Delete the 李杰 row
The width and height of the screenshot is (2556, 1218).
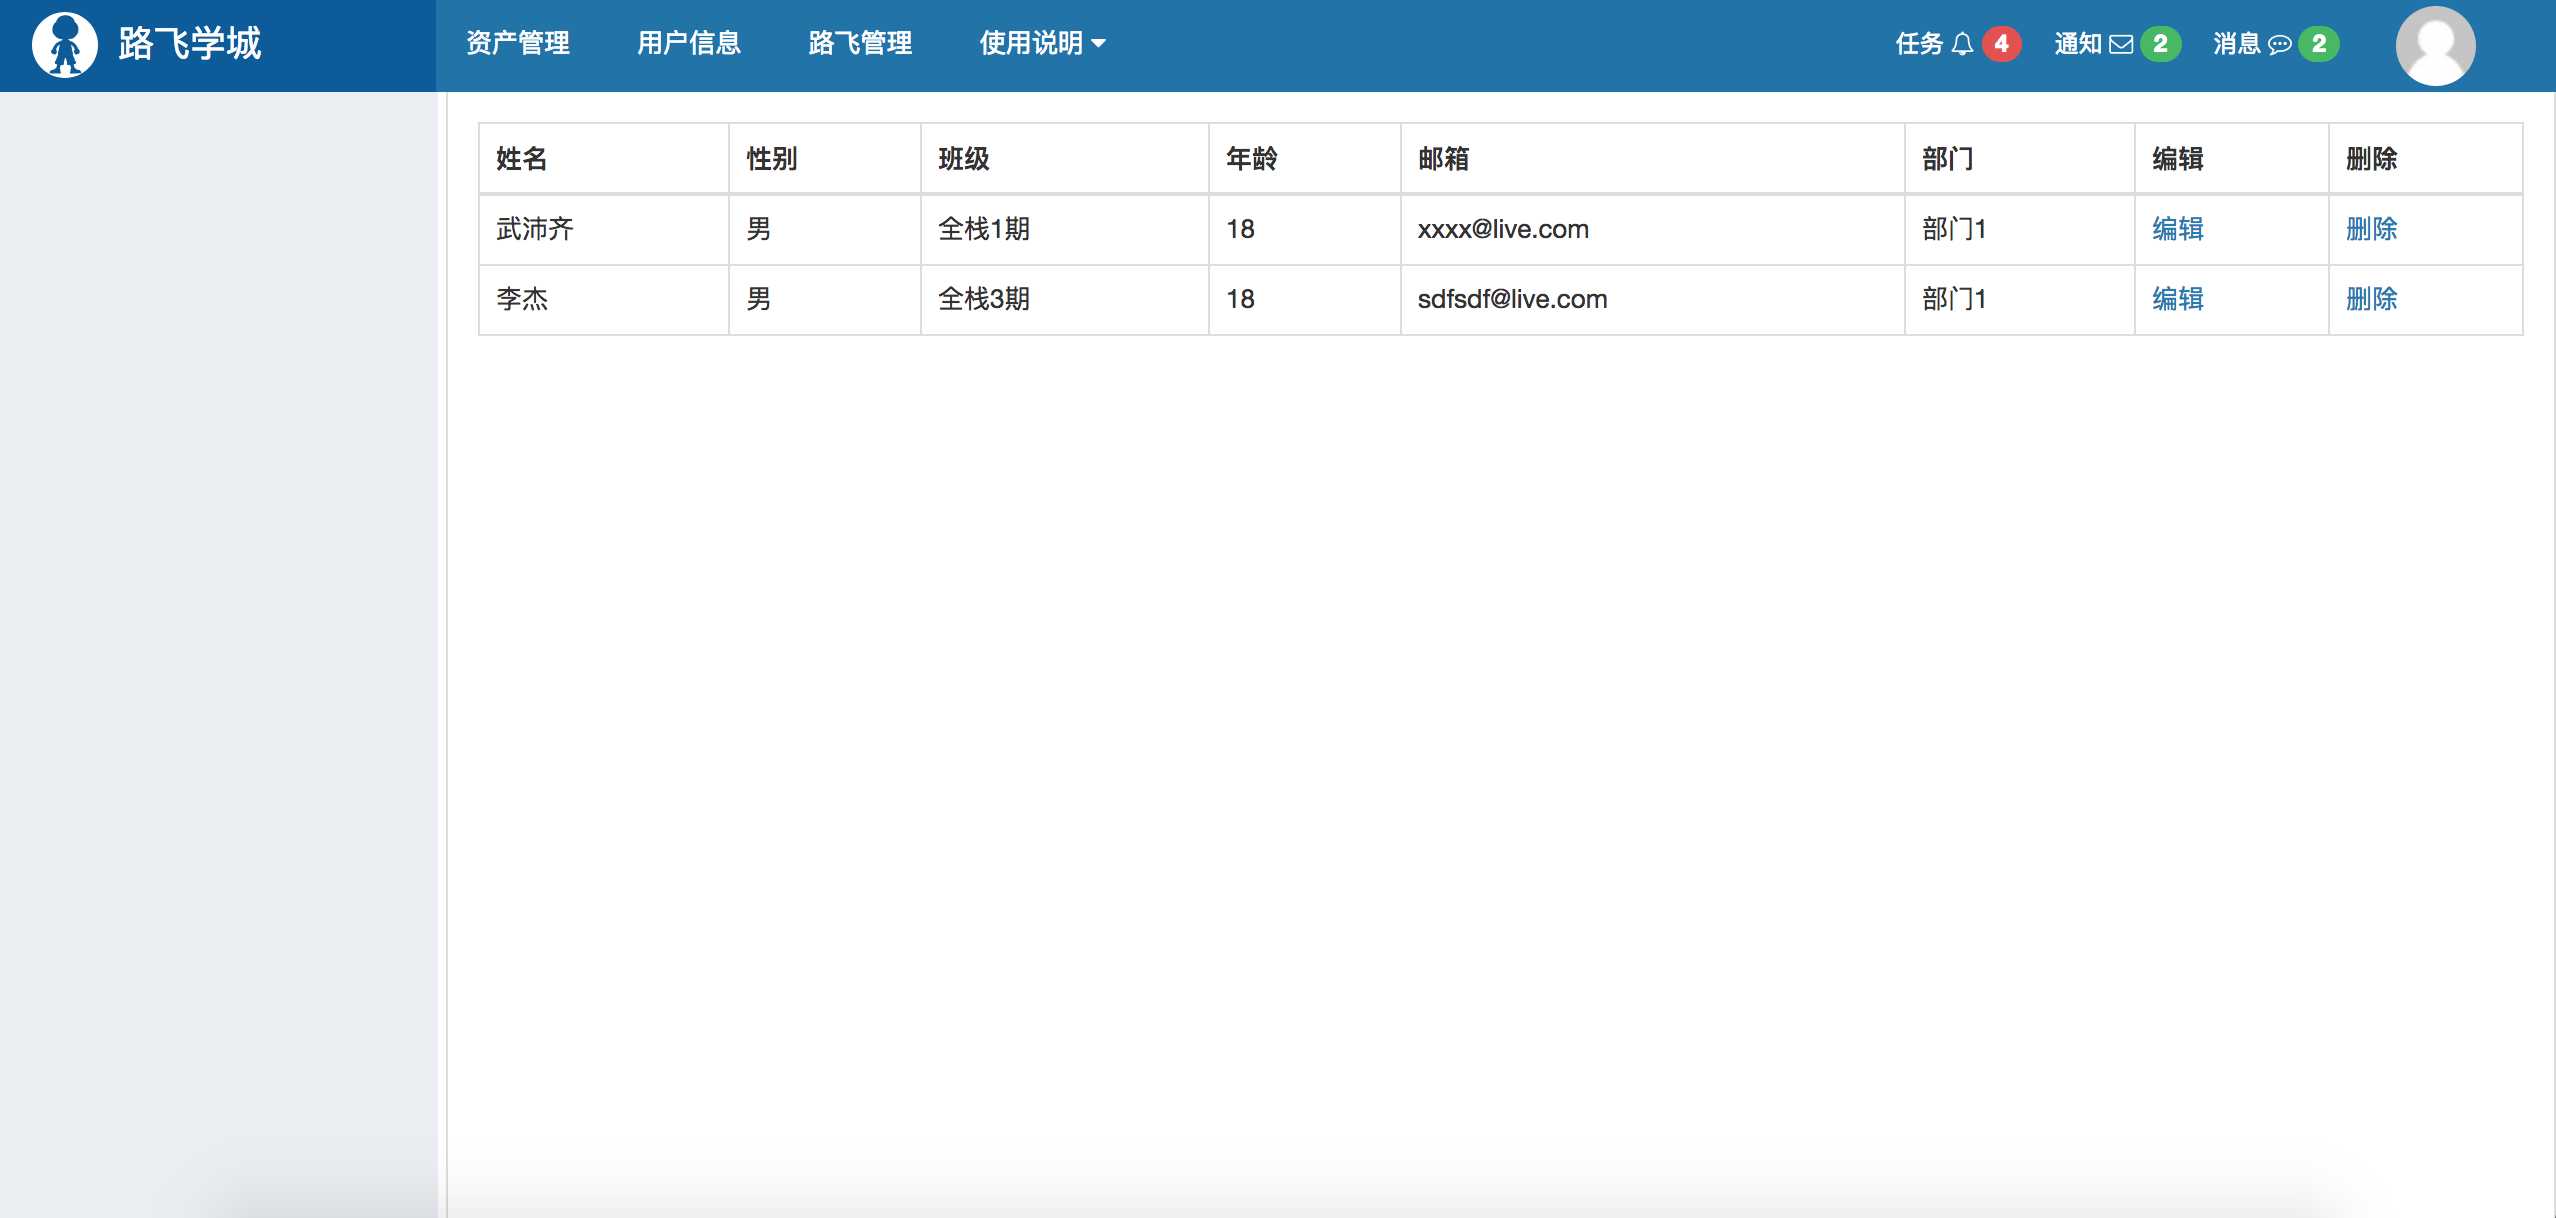[x=2371, y=299]
